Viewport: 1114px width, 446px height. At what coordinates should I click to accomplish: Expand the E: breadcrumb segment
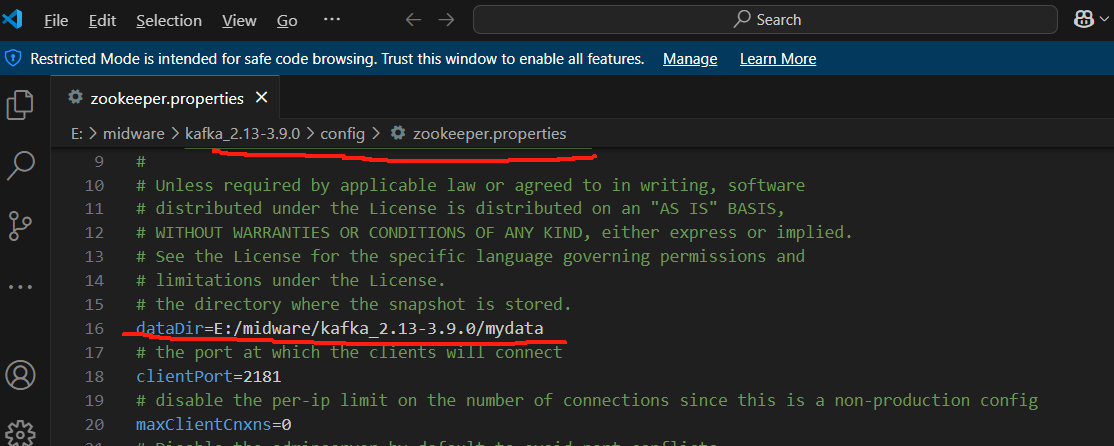point(77,134)
